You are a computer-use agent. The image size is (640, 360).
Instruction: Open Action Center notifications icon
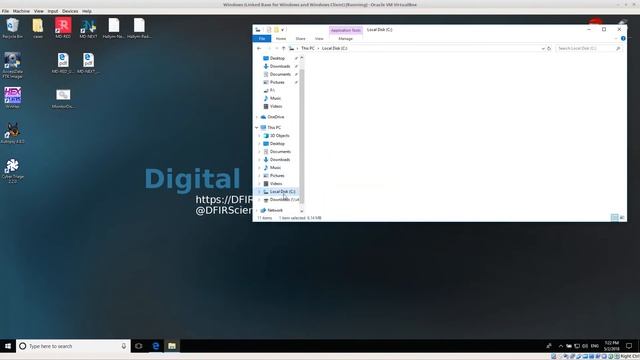(629, 346)
